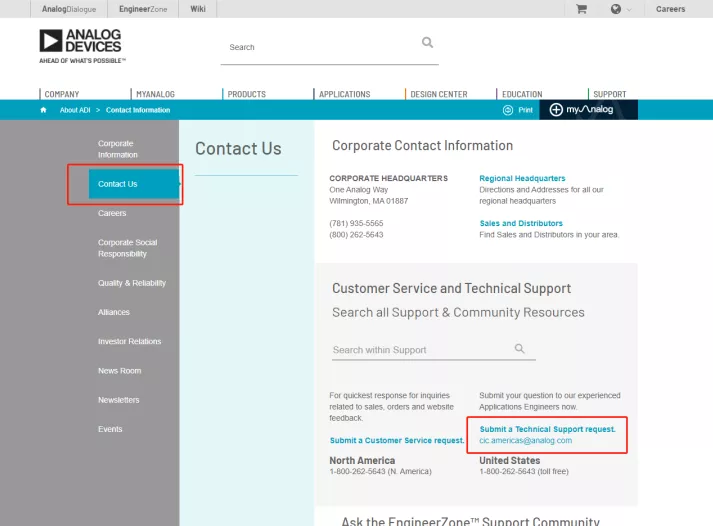The width and height of the screenshot is (713, 526).
Task: Click the home icon in breadcrumb
Action: (x=43, y=110)
